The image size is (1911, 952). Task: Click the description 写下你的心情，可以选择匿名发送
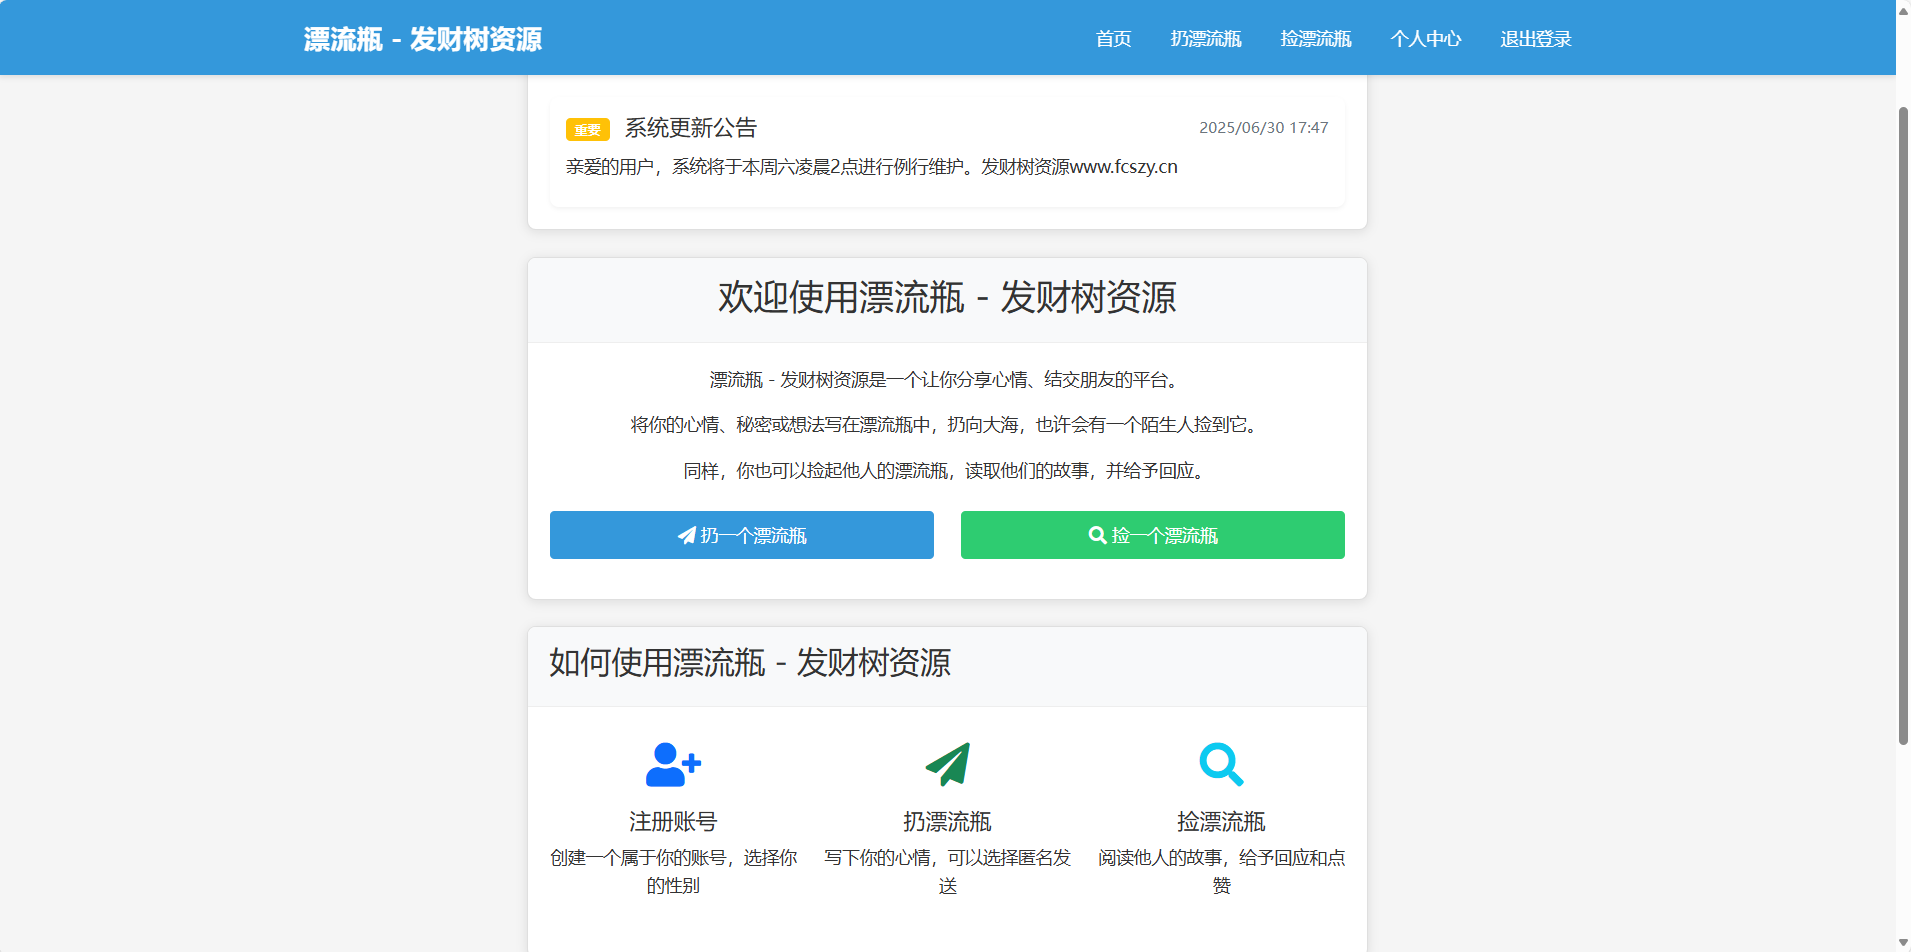[x=947, y=872]
